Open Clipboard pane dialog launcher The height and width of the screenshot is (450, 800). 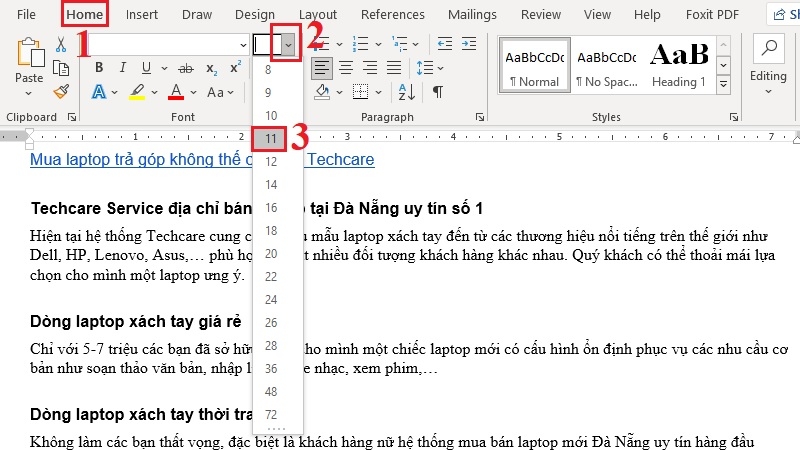pyautogui.click(x=72, y=117)
